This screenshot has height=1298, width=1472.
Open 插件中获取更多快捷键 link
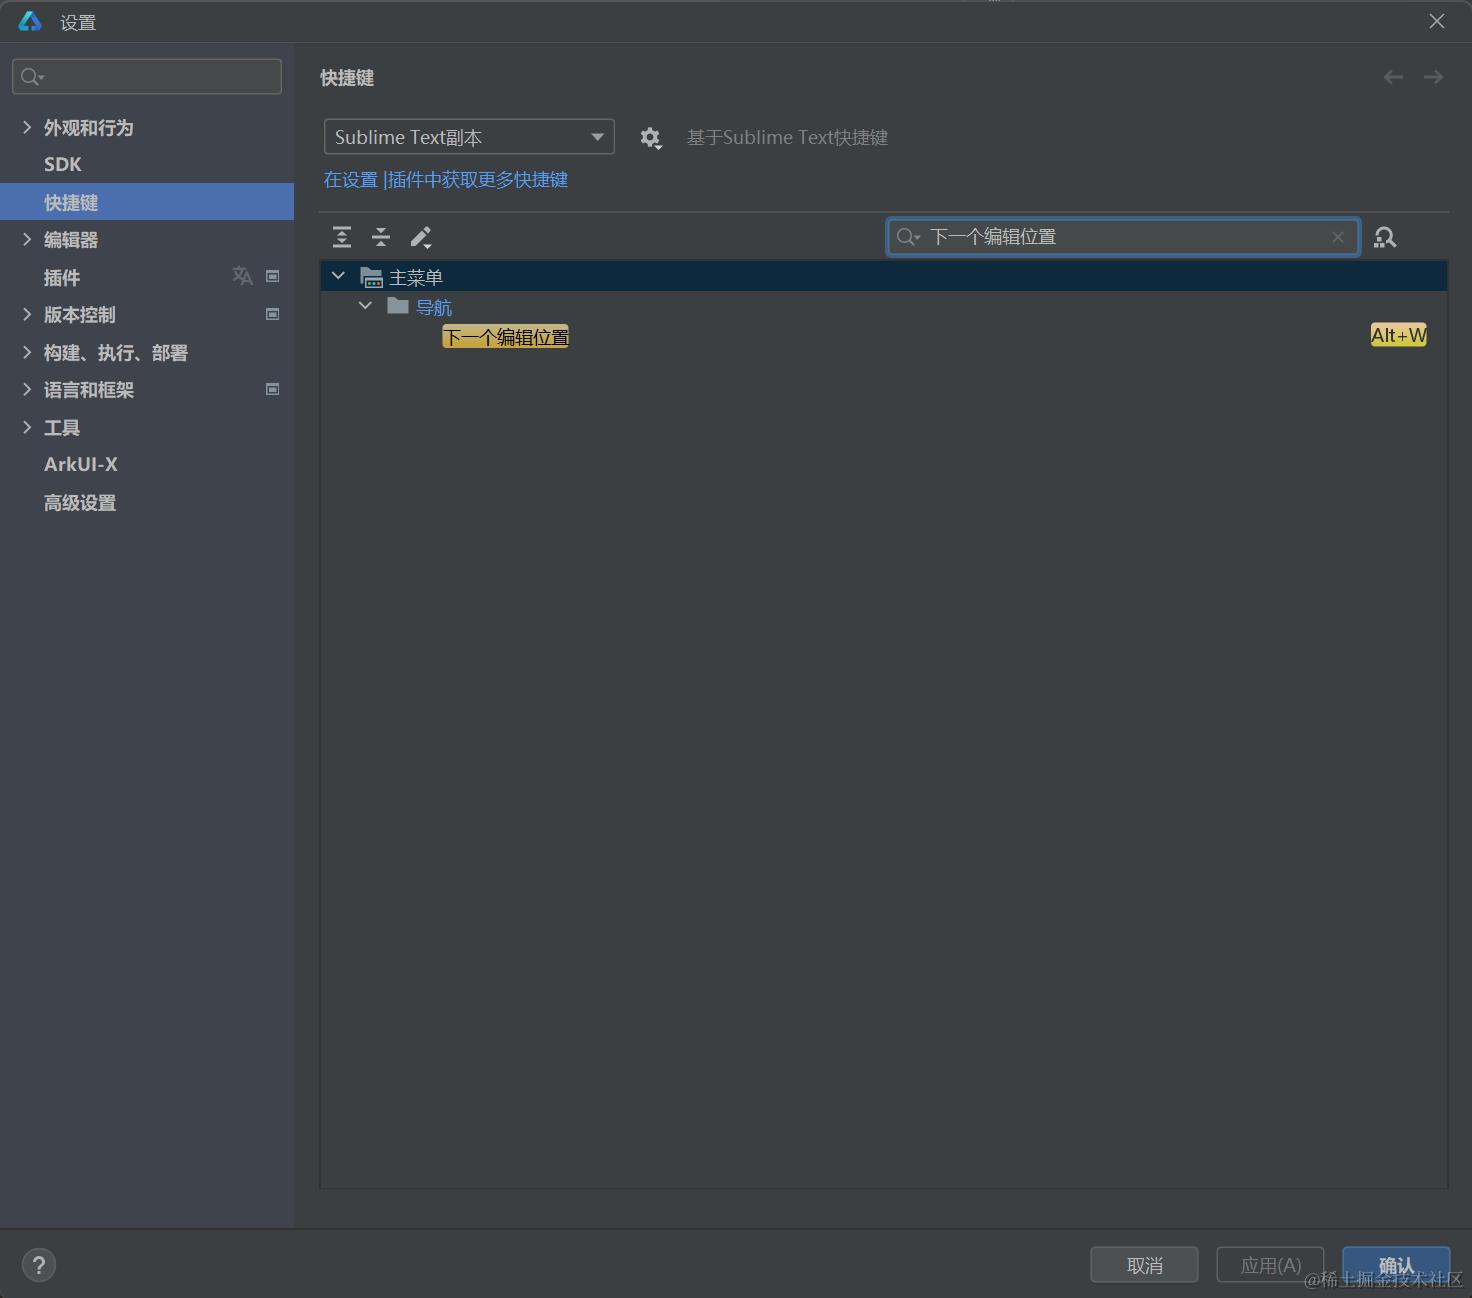(x=478, y=180)
